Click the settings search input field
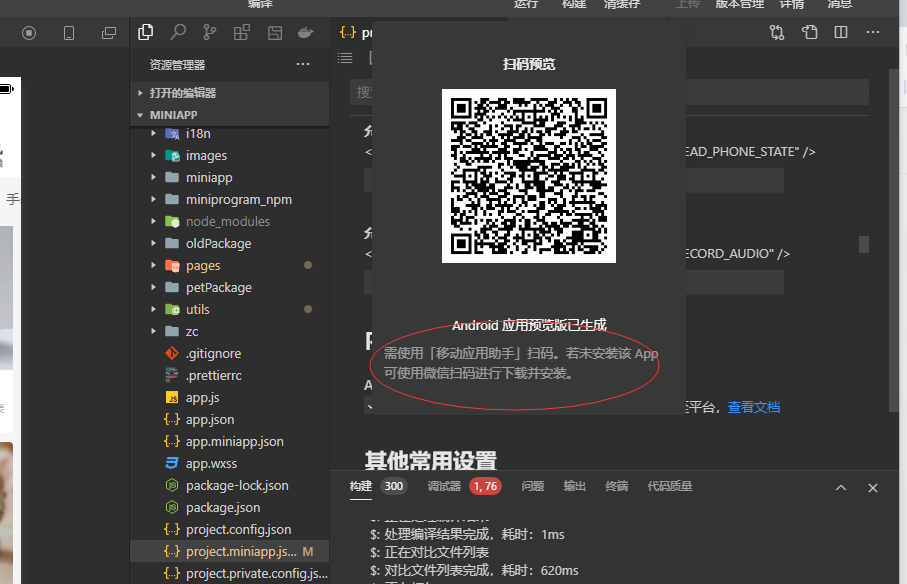The image size is (907, 584). (609, 92)
